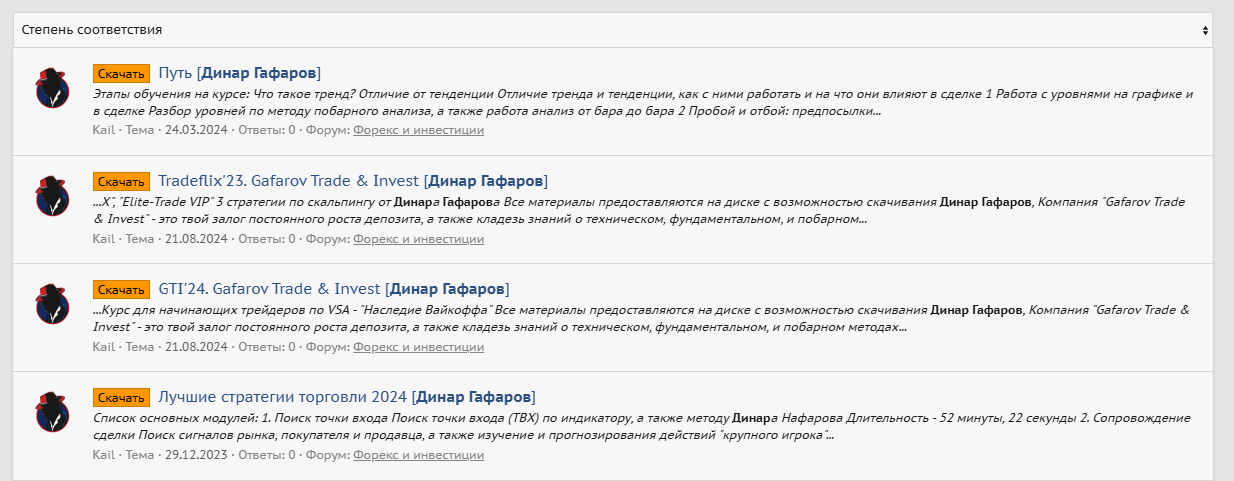Open Форекс и инвестиции forum under Путь
The image size is (1234, 481).
pos(418,130)
